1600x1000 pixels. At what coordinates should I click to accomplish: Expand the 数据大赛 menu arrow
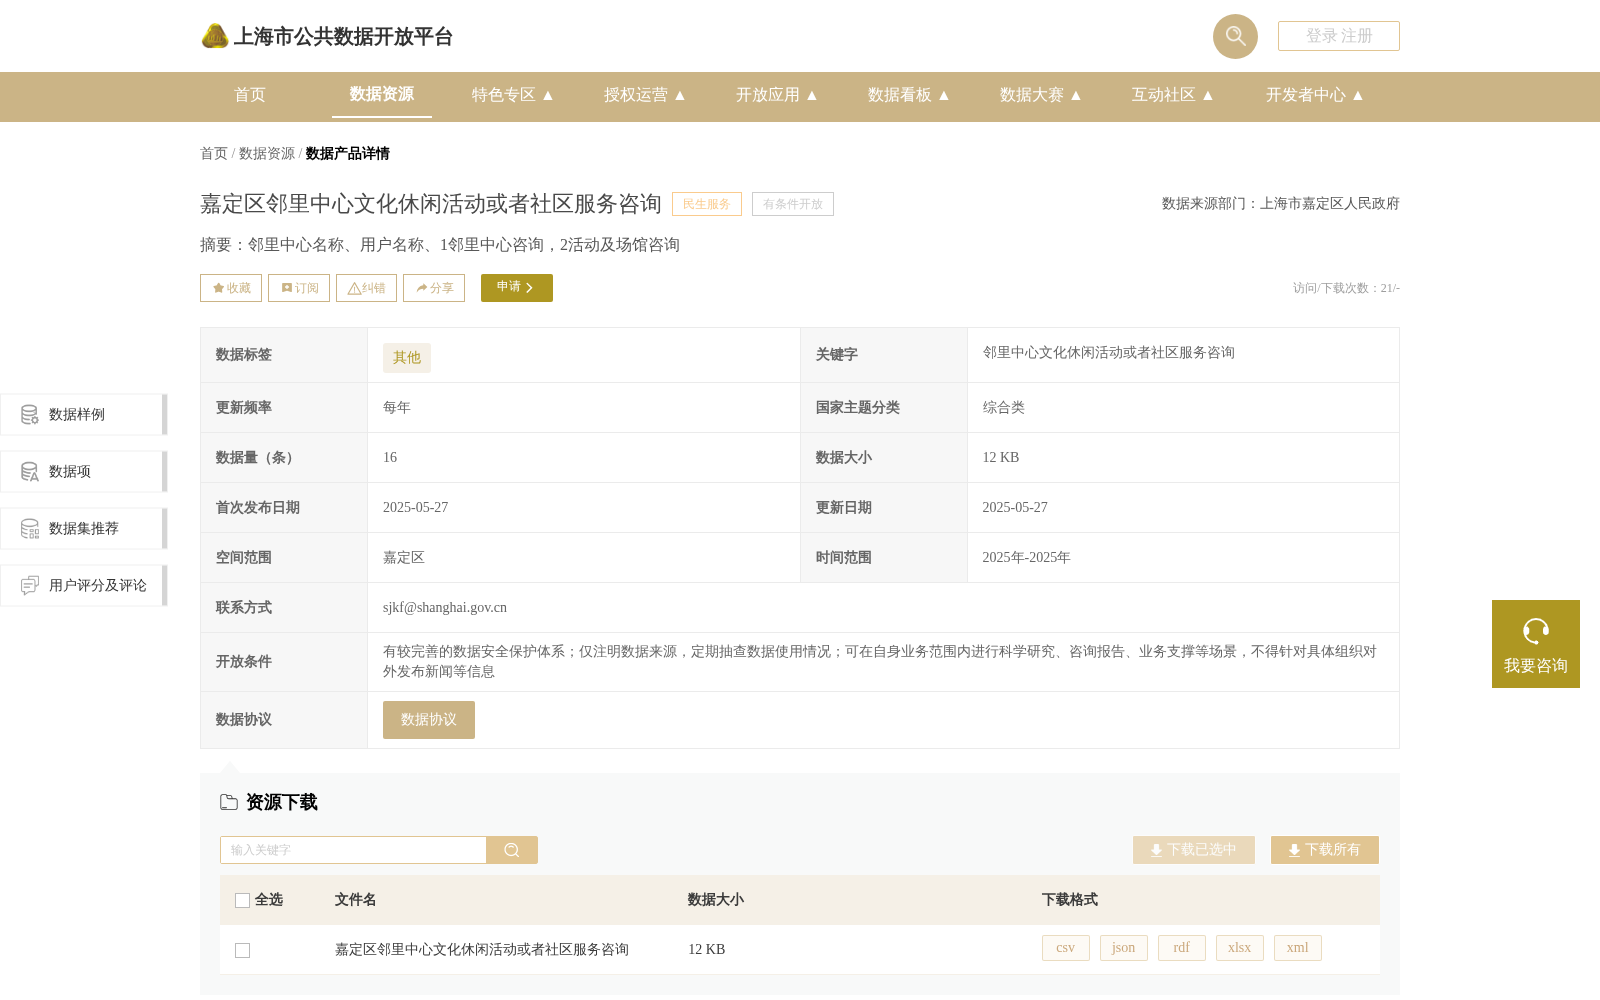pyautogui.click(x=1076, y=95)
